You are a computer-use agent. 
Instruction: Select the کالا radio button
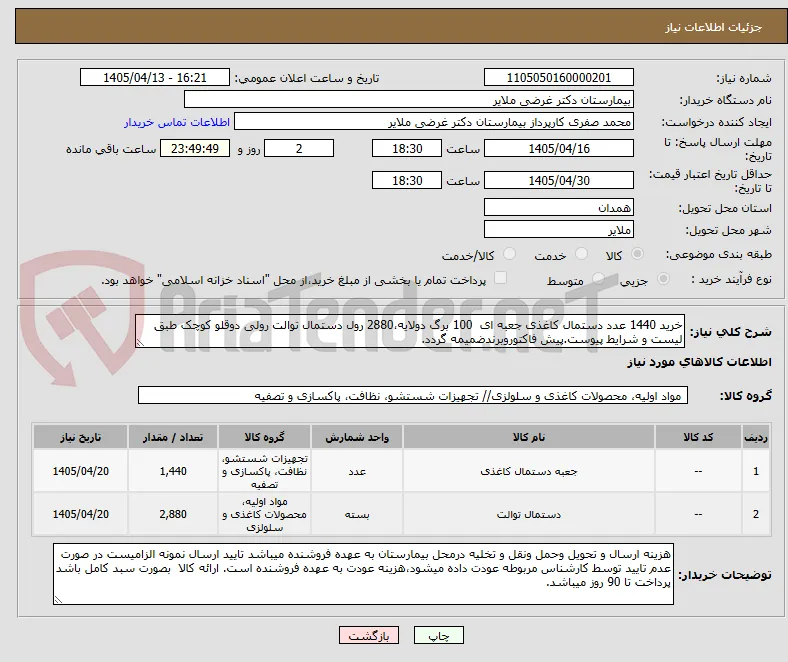click(x=637, y=254)
